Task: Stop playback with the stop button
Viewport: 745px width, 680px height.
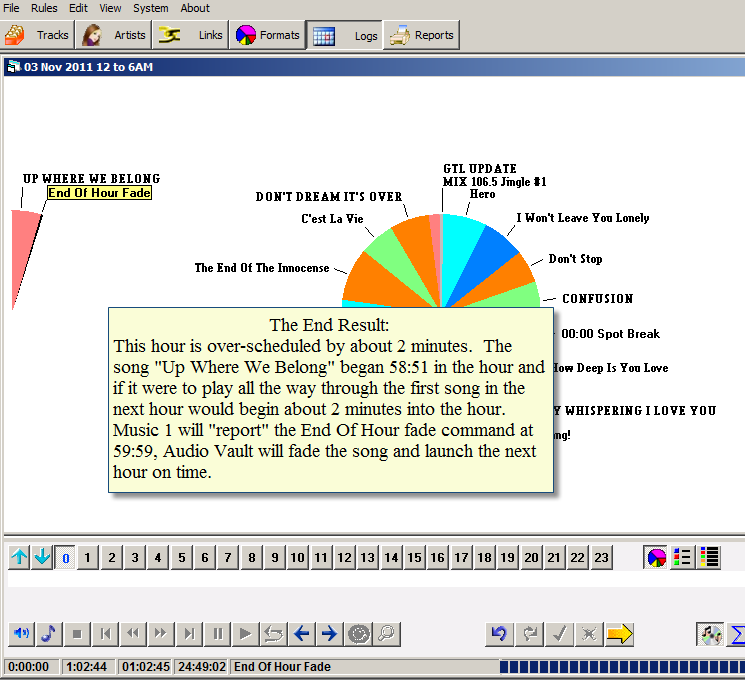Action: [x=77, y=634]
